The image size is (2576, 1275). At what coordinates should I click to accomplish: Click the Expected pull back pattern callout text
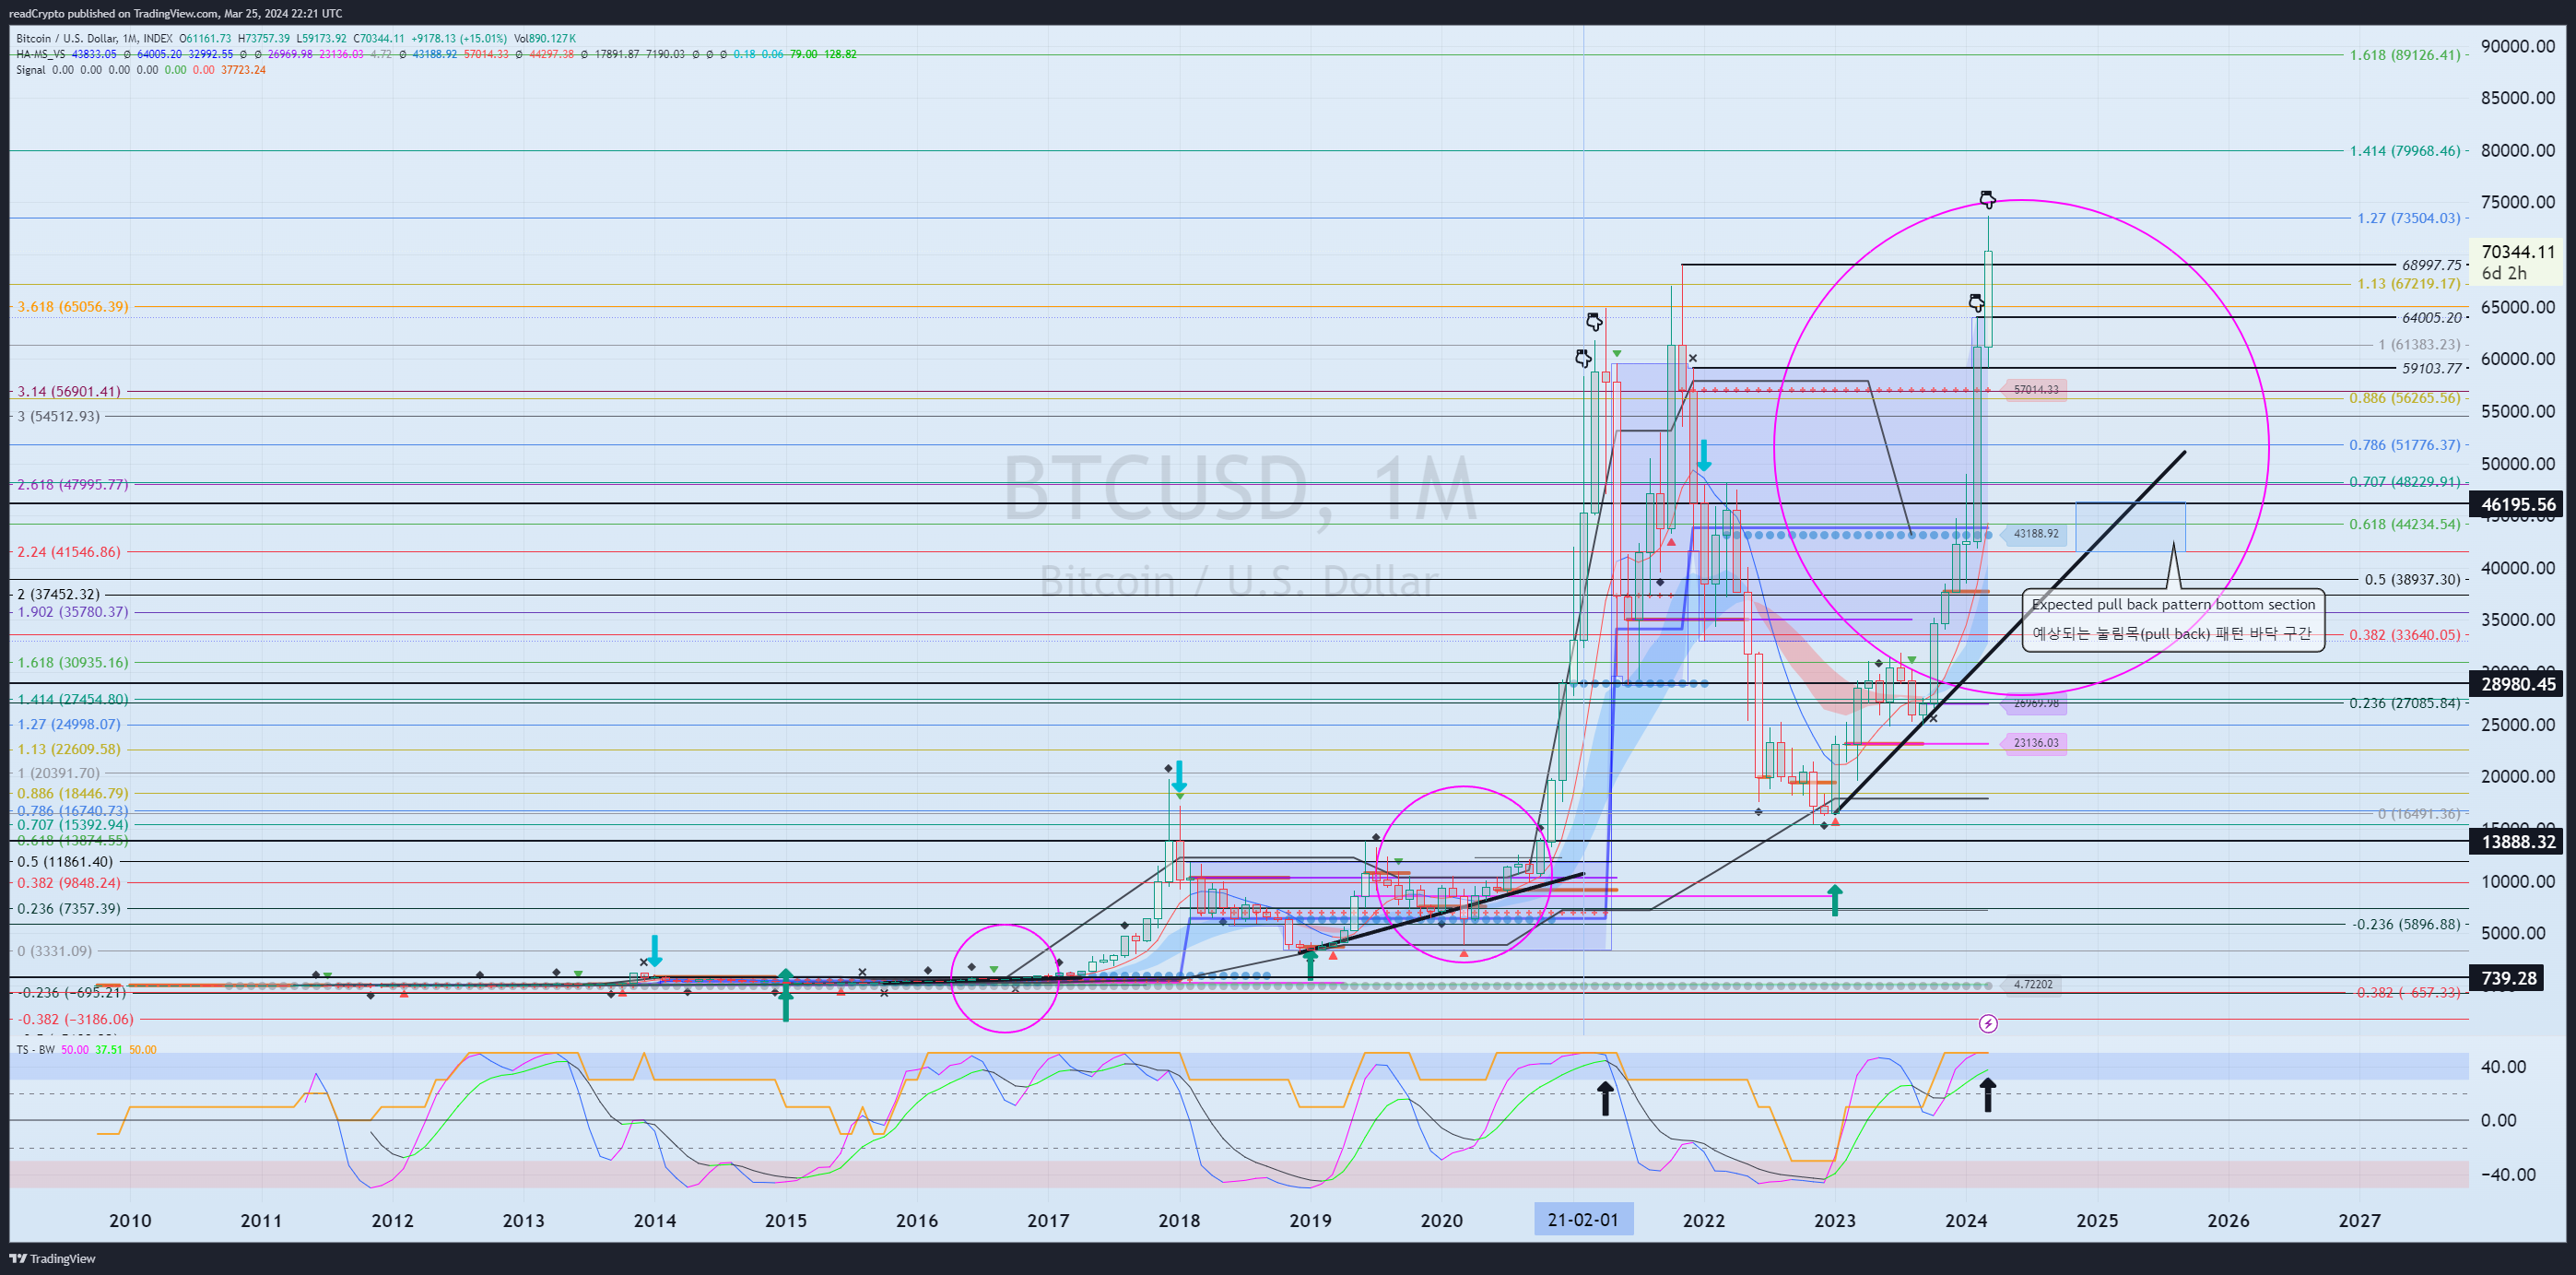(x=2173, y=605)
